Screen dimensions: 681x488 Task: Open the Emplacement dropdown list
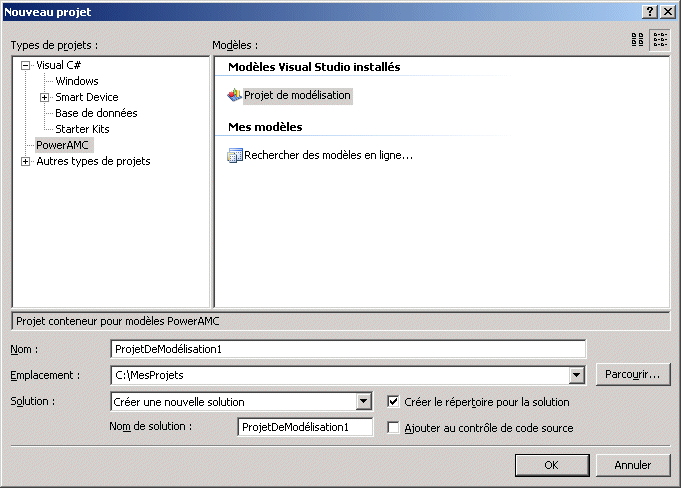(x=576, y=375)
